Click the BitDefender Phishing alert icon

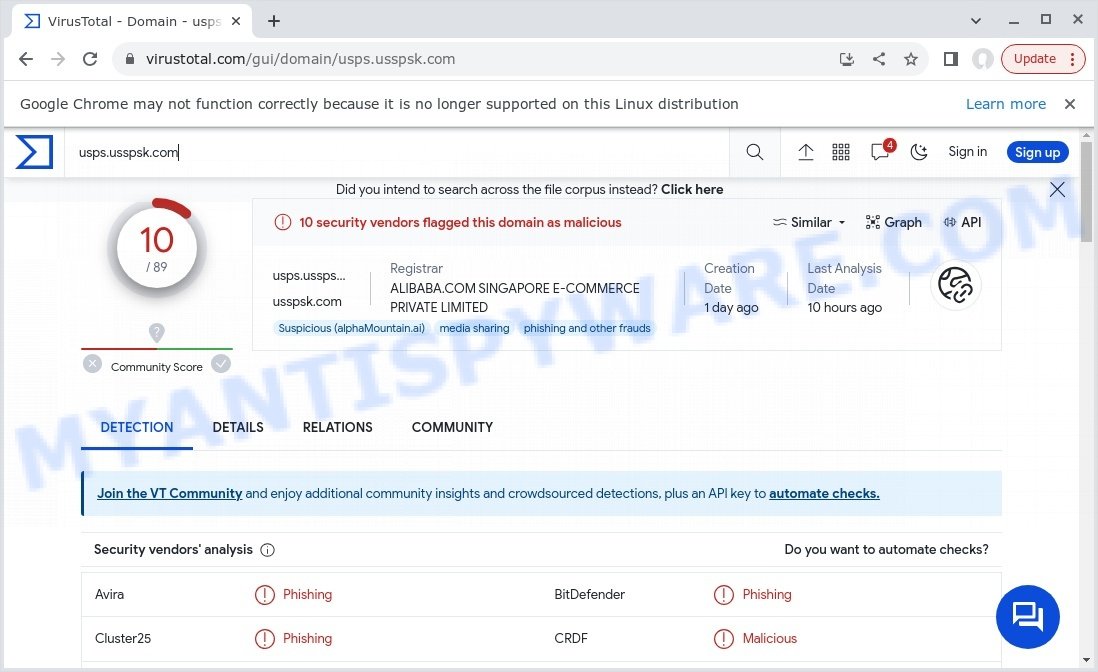(x=723, y=595)
